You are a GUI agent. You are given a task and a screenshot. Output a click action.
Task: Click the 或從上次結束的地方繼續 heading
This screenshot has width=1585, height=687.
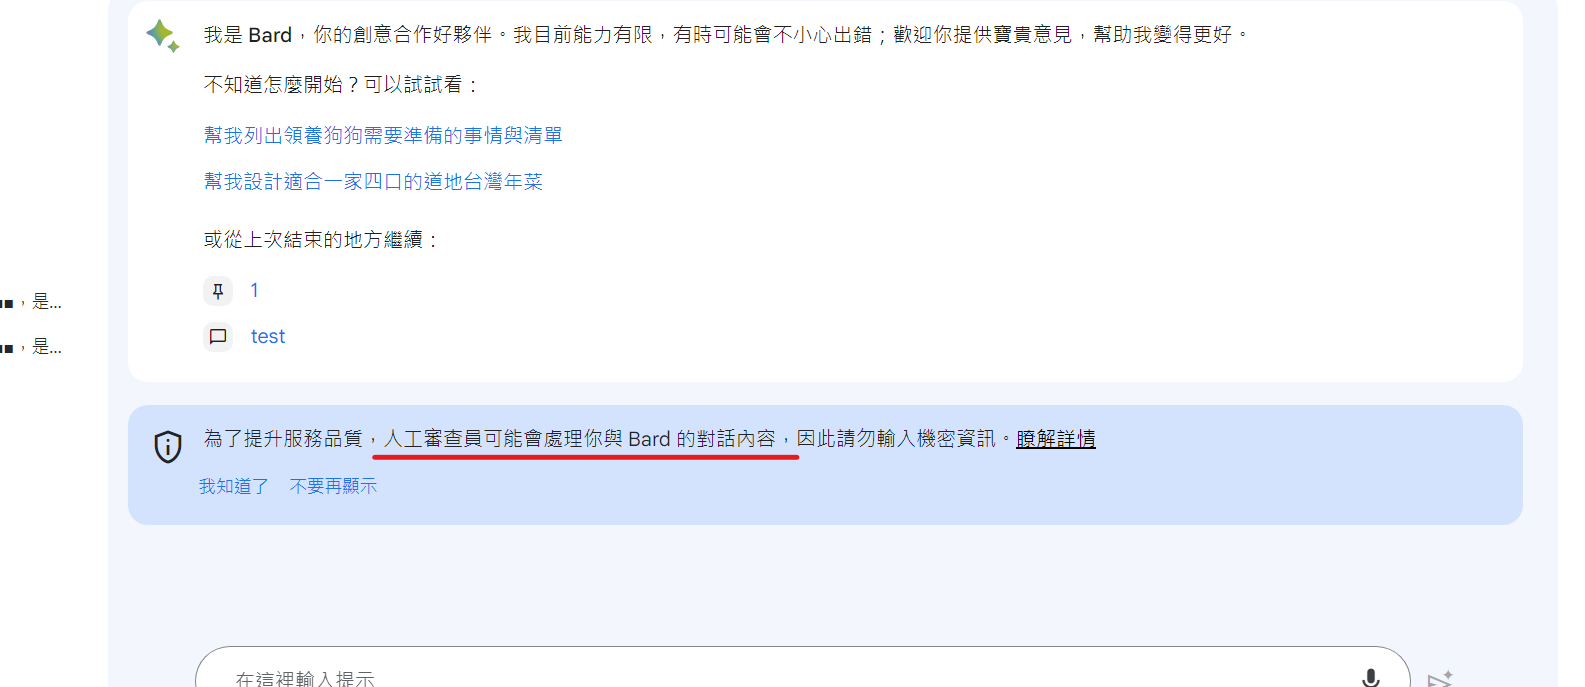(321, 240)
